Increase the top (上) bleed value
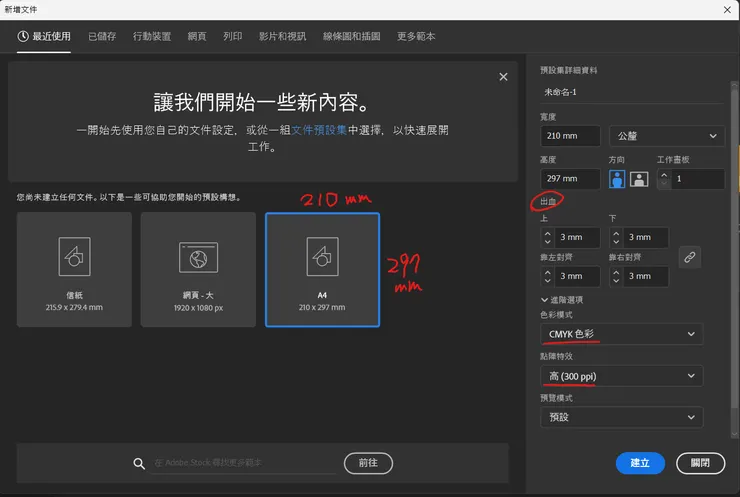Viewport: 740px width, 497px height. [x=547, y=233]
